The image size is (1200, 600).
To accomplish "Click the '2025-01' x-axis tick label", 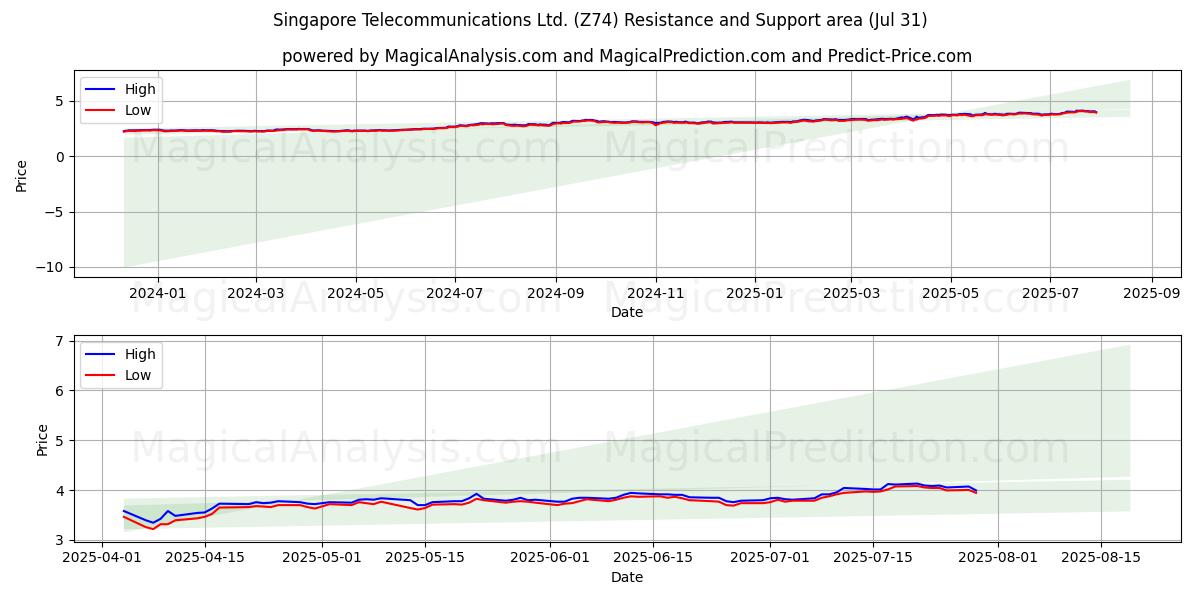I will point(754,293).
